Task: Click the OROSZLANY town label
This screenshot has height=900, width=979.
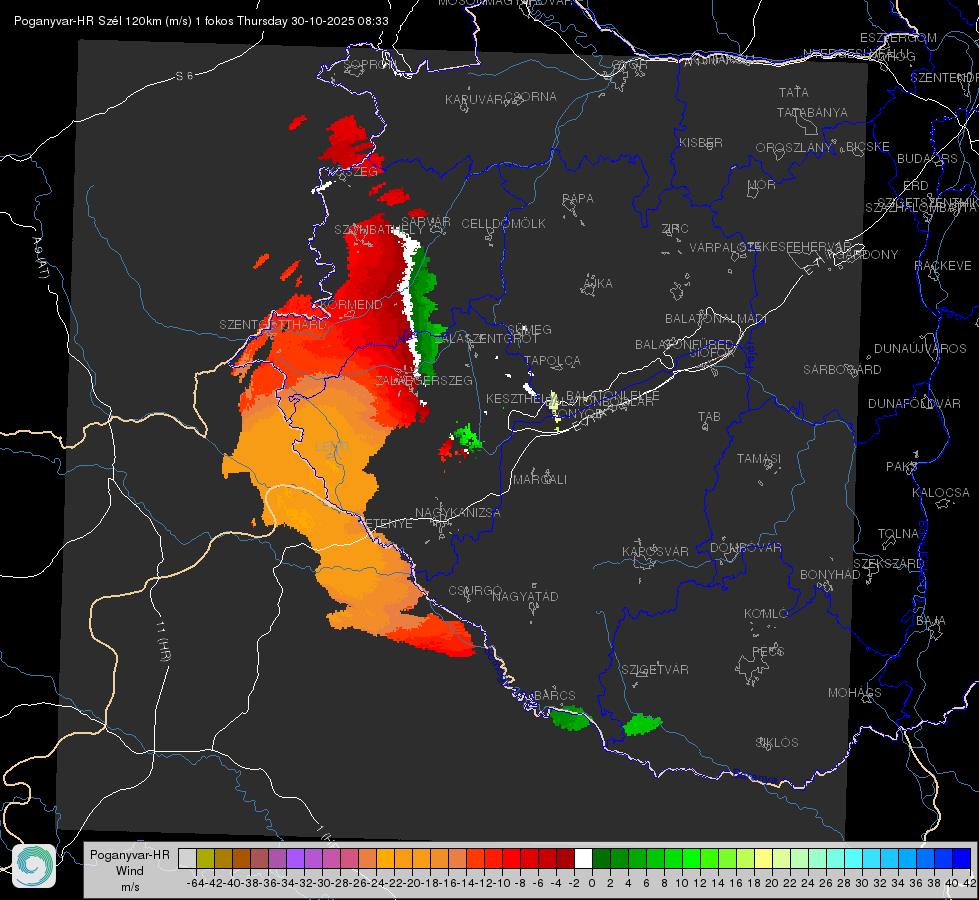Action: coord(794,147)
